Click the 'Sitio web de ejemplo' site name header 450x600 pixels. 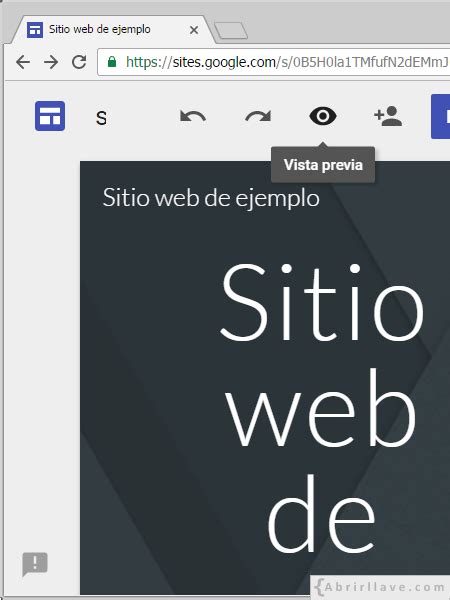(211, 198)
